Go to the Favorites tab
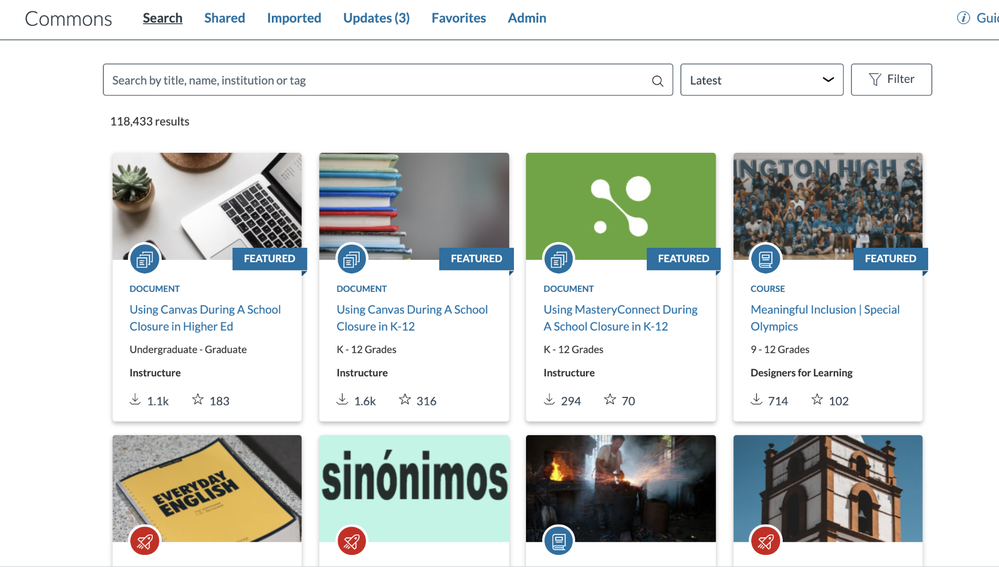 tap(458, 18)
